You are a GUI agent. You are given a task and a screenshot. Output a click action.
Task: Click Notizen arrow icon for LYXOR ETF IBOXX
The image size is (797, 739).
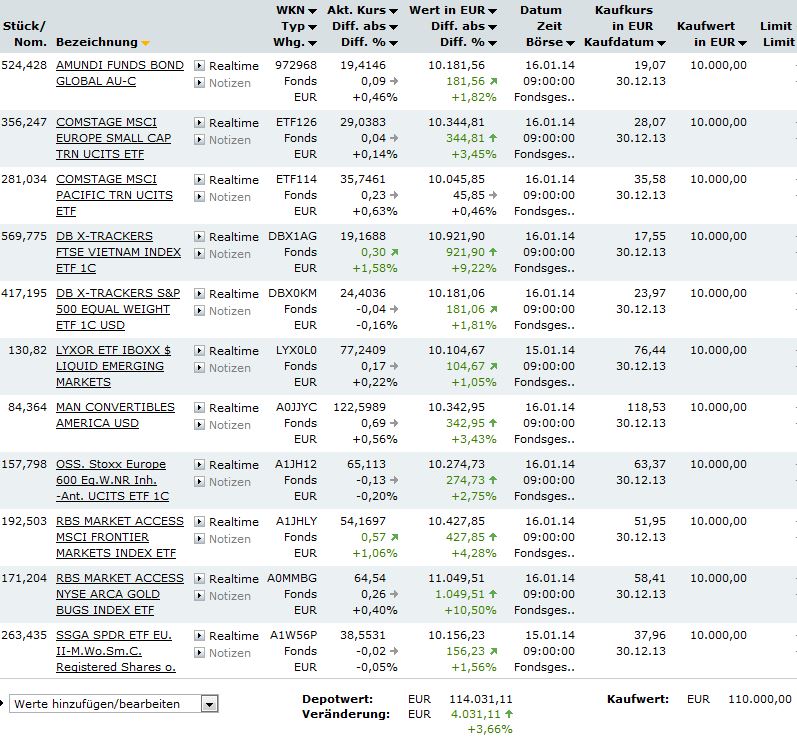click(199, 367)
